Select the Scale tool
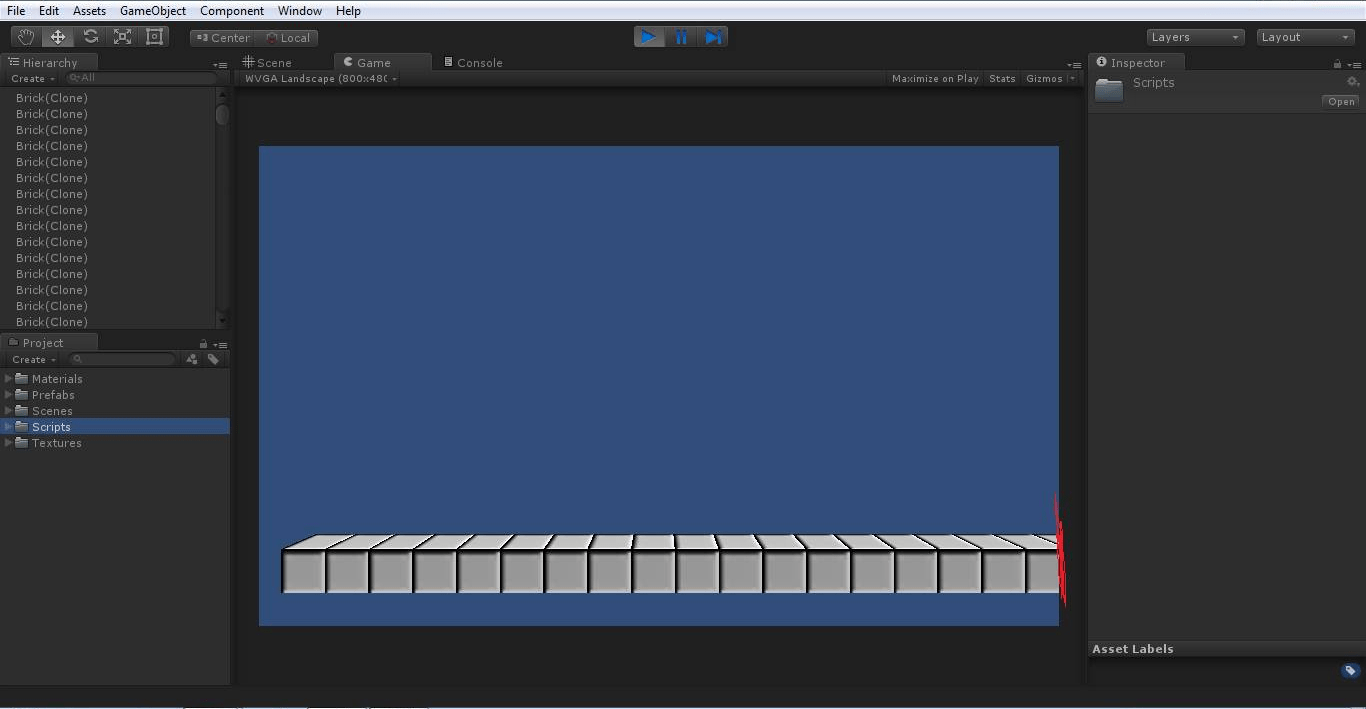The width and height of the screenshot is (1366, 709). tap(122, 36)
